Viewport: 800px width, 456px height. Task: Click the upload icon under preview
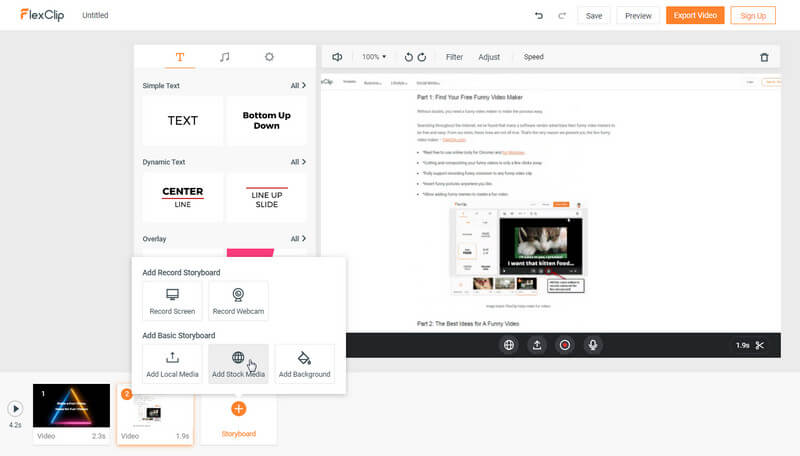point(537,345)
